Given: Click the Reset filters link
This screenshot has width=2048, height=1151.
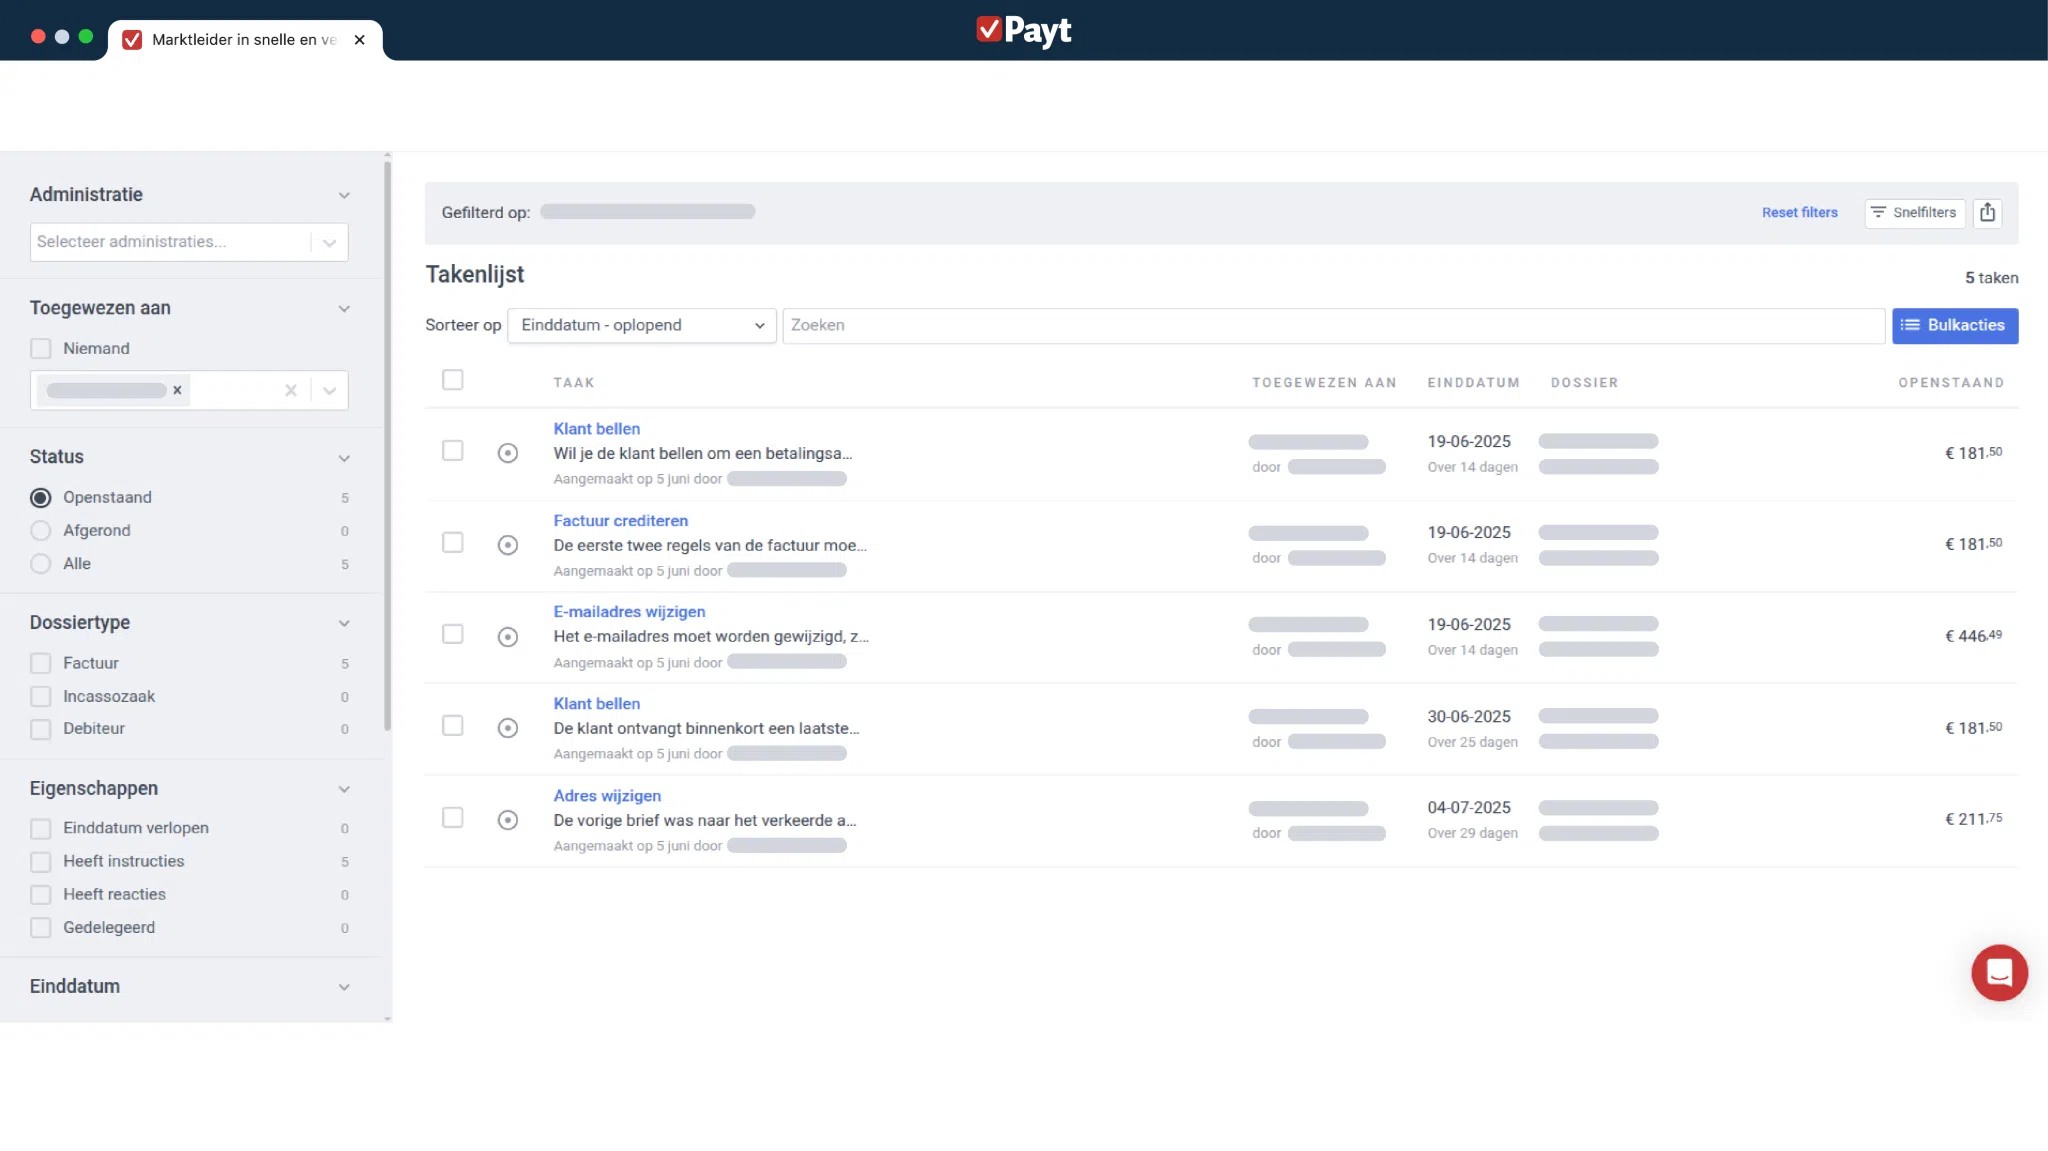Looking at the screenshot, I should click(x=1799, y=213).
